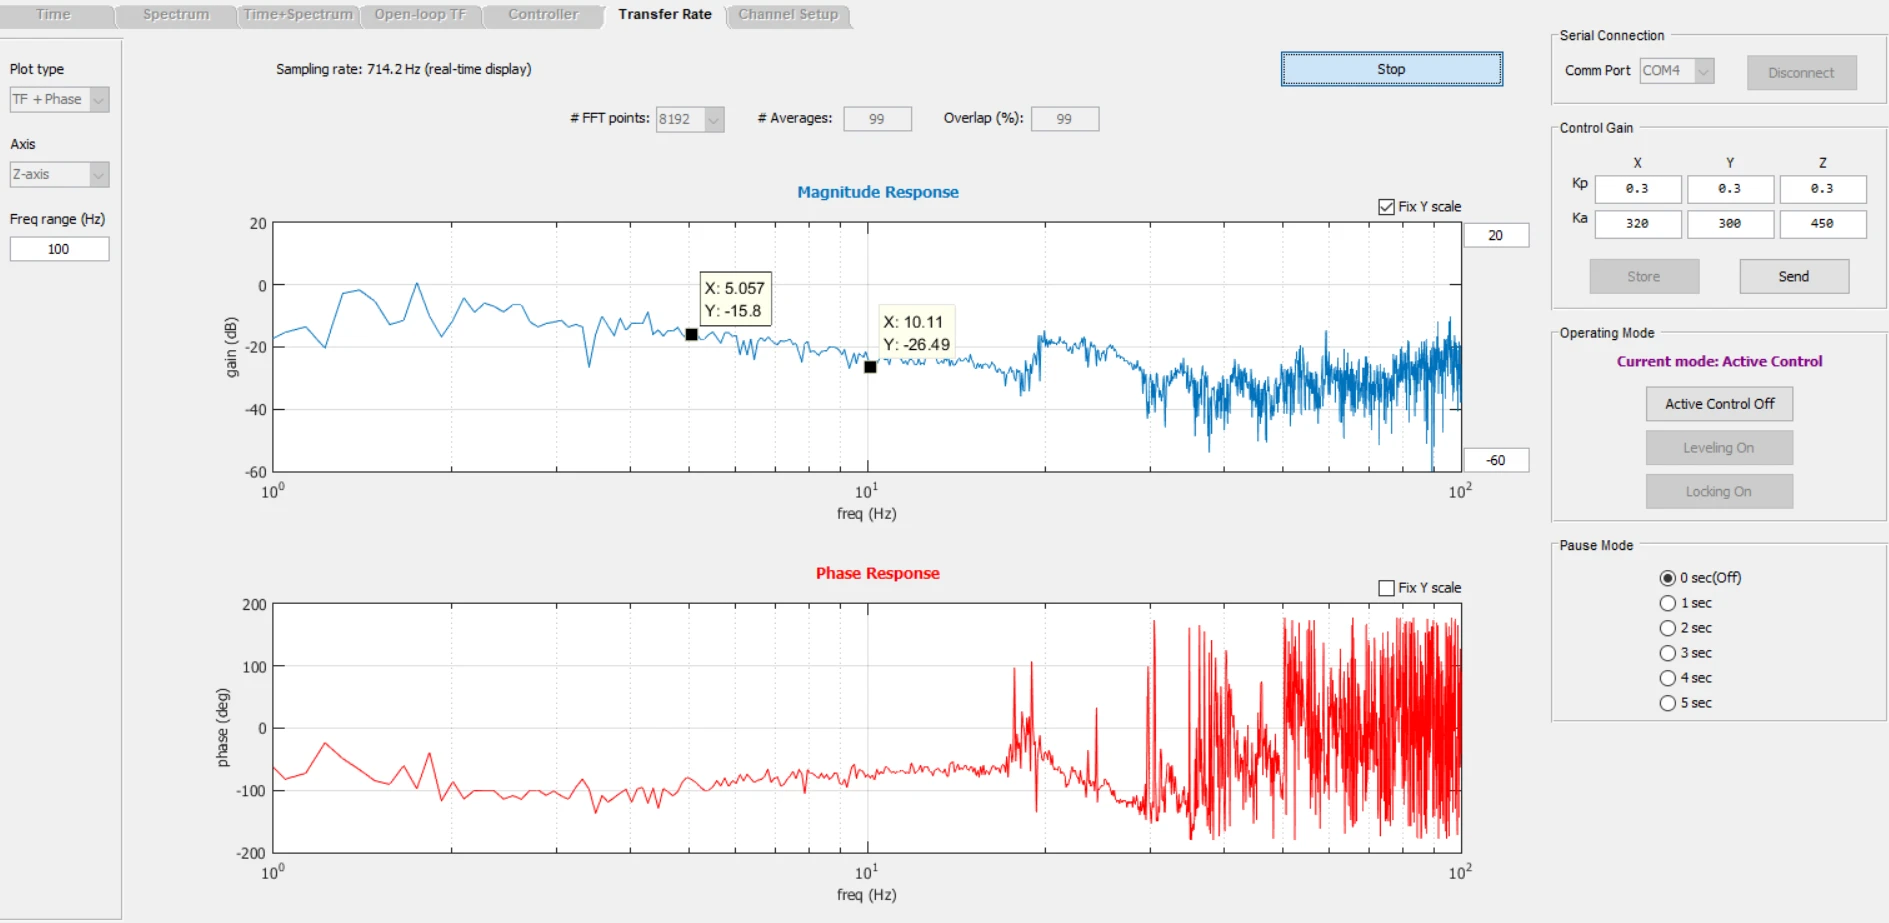Screen dimensions: 1889x923
Task: Expand the FFT points dropdown
Action: (690, 119)
